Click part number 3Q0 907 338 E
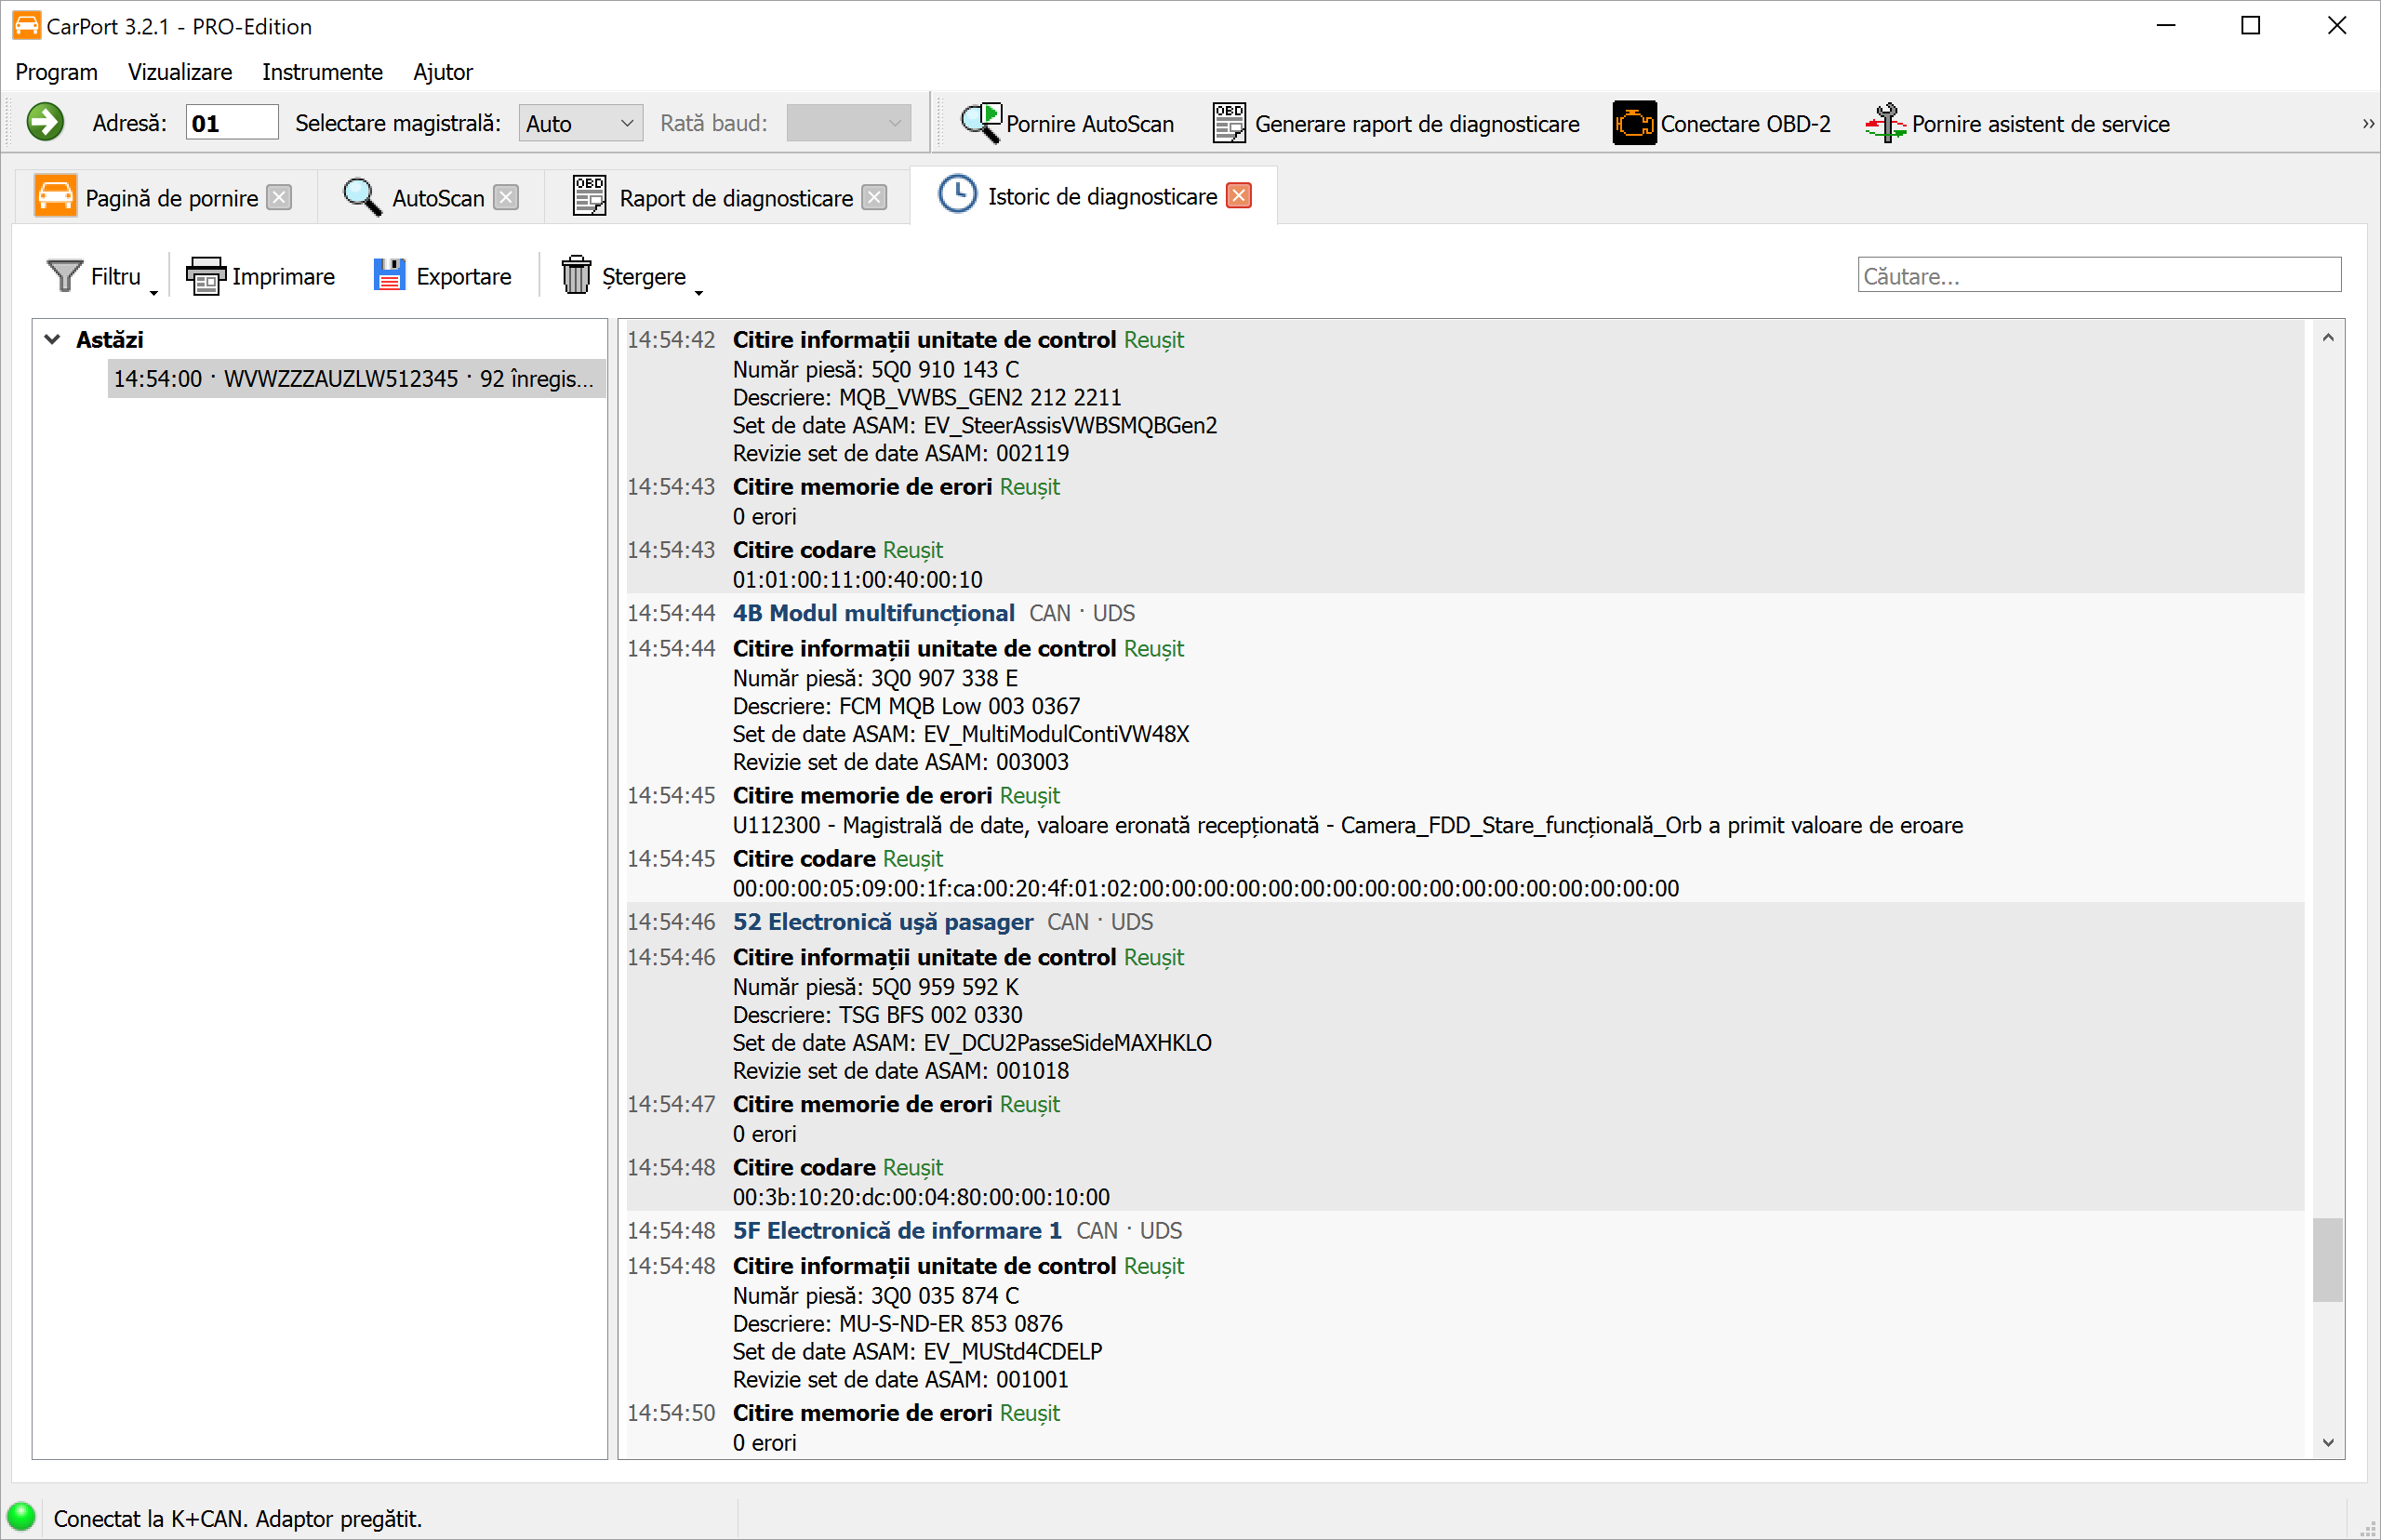Viewport: 2381px width, 1540px height. tap(944, 678)
